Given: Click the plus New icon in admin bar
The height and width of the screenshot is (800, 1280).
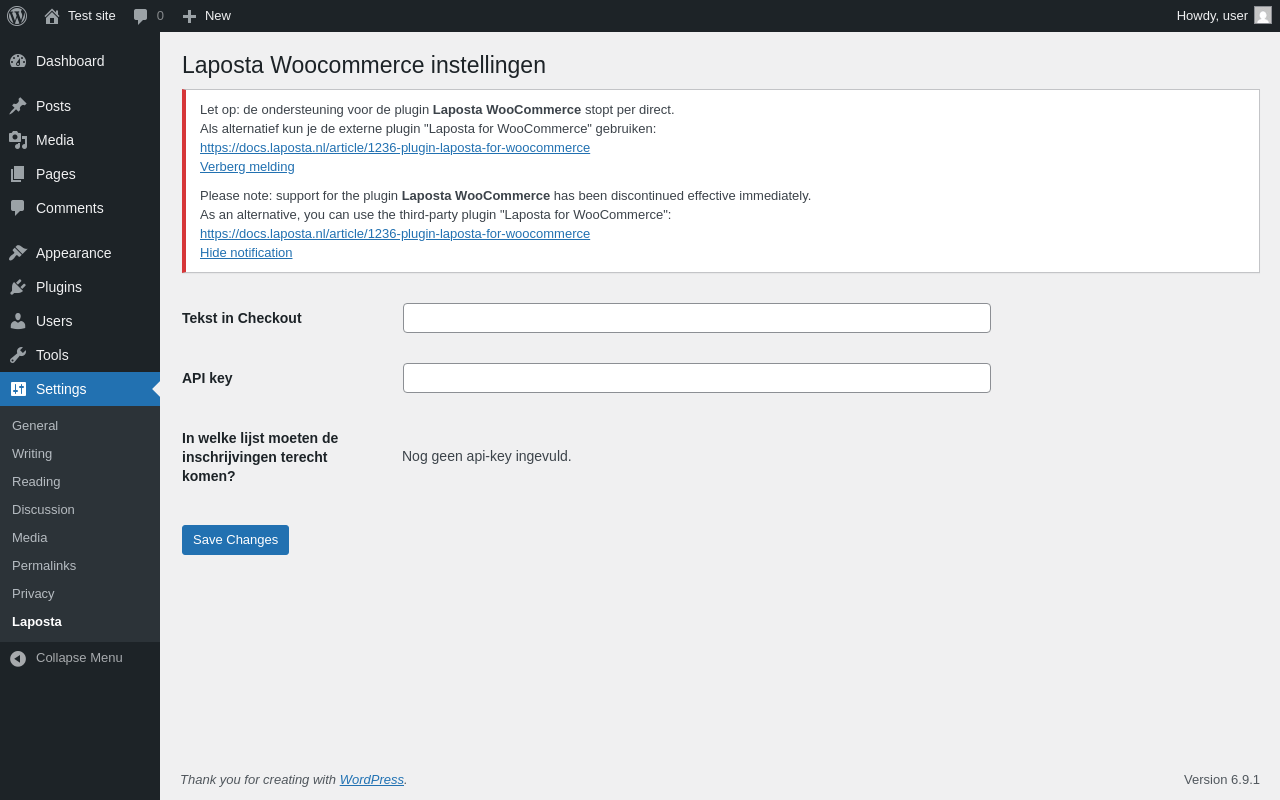Looking at the screenshot, I should (189, 16).
